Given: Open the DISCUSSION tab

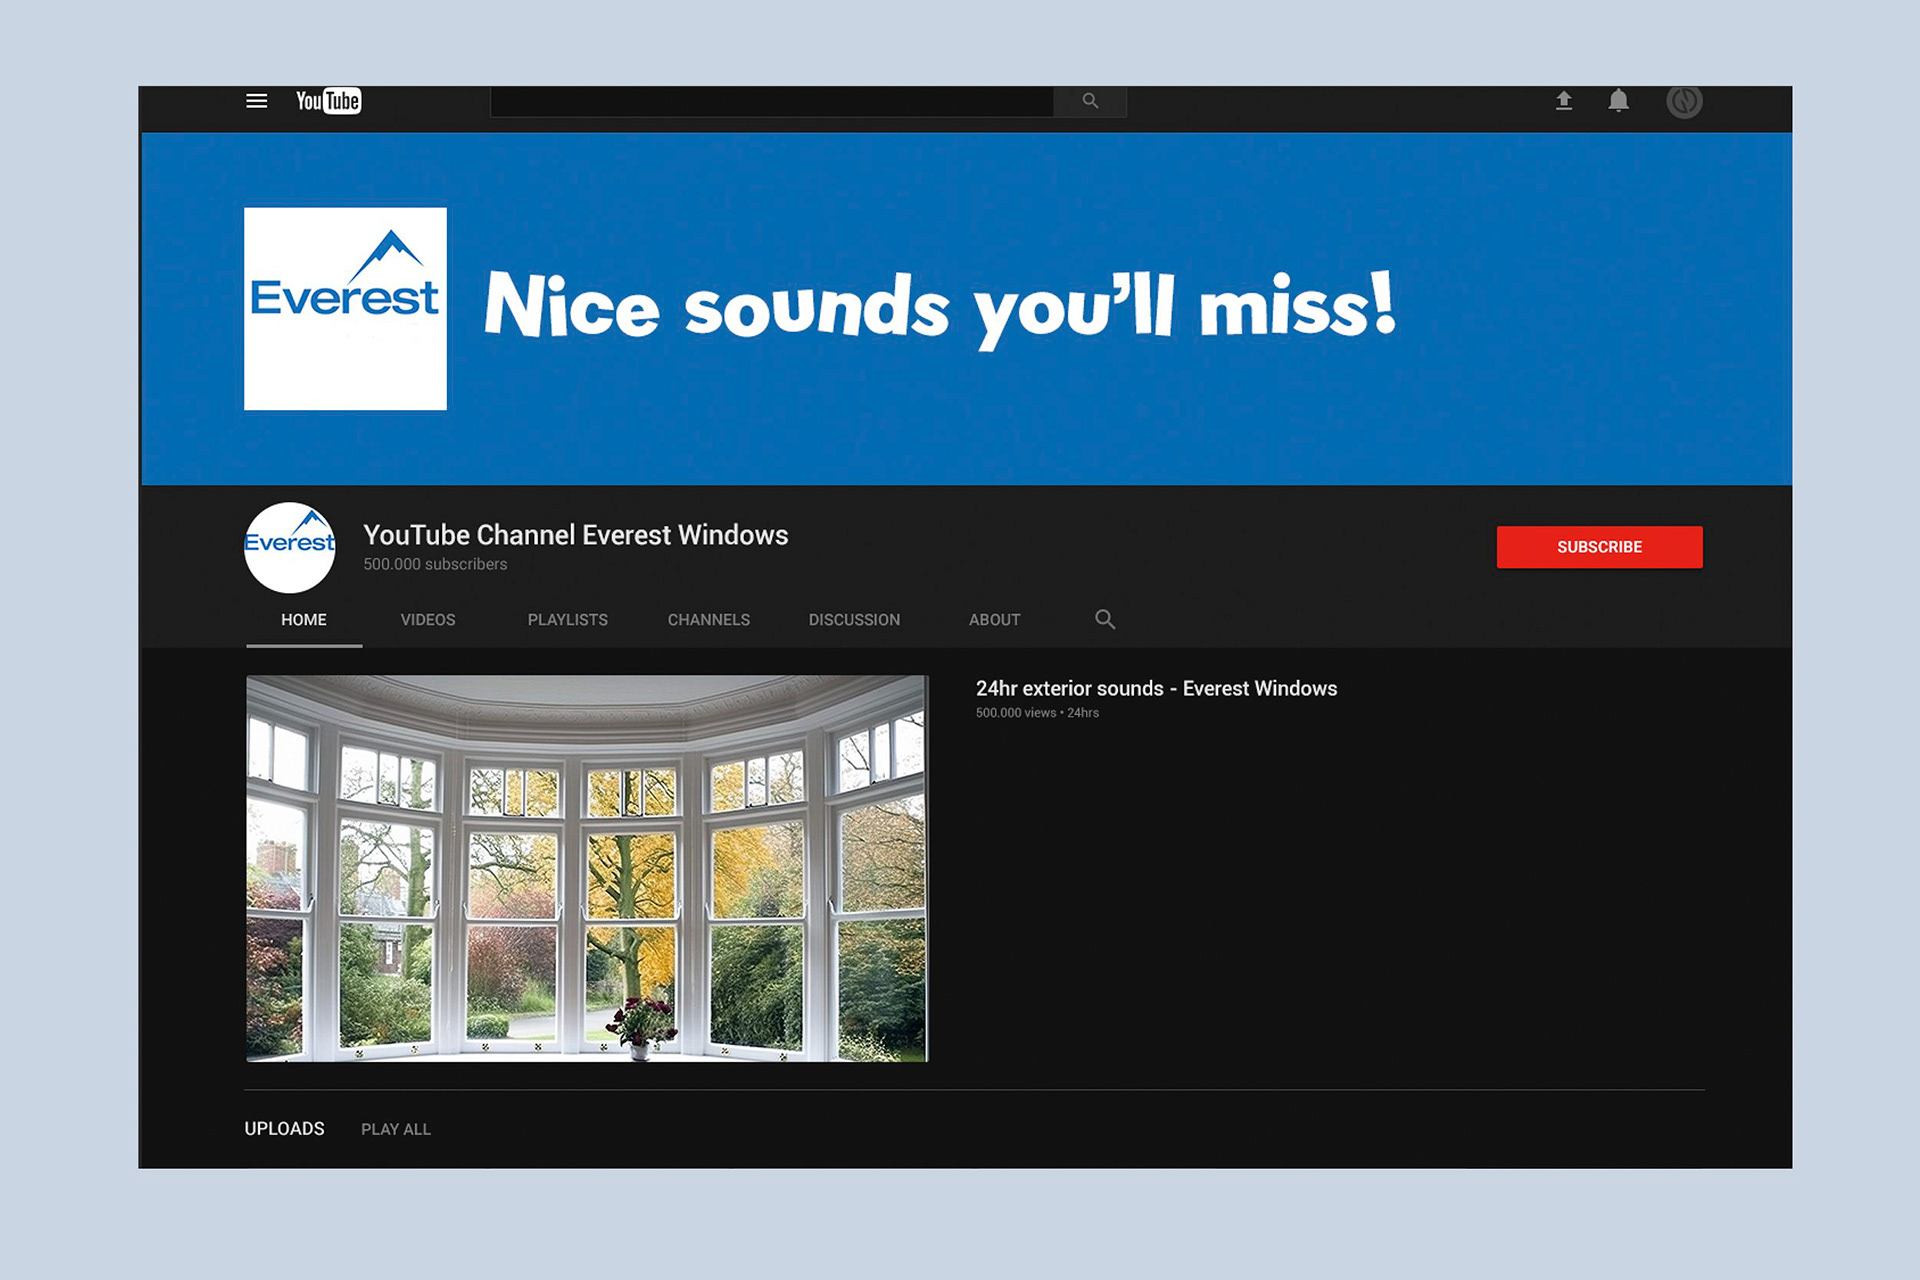Looking at the screenshot, I should tap(854, 620).
